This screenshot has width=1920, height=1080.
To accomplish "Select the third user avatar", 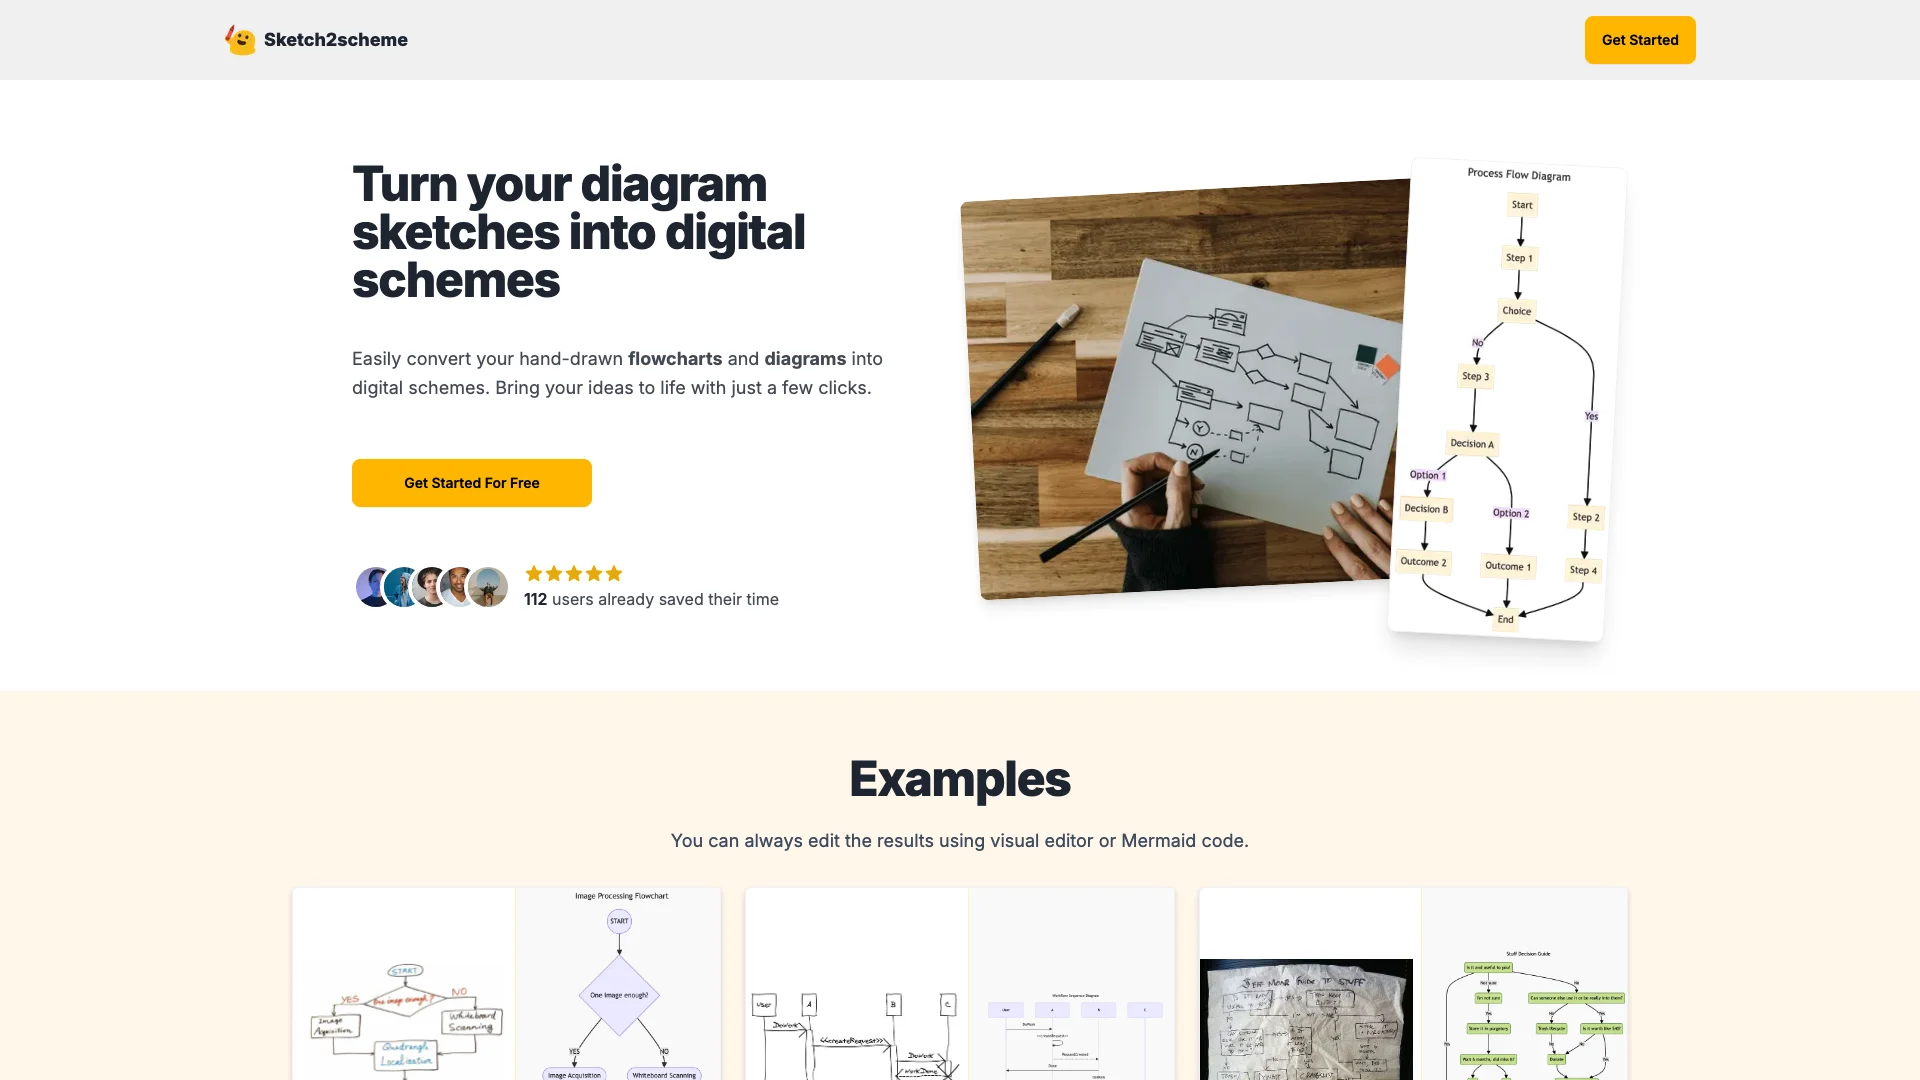I will point(431,587).
